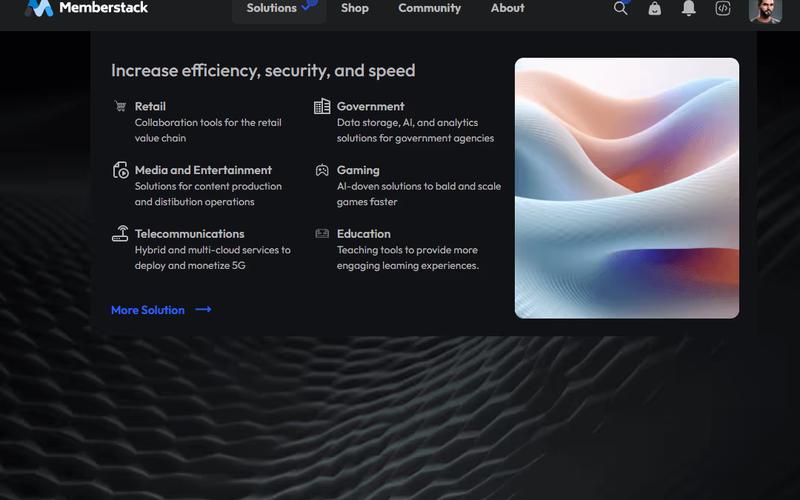The height and width of the screenshot is (500, 800).
Task: Click the More Solution arrow icon
Action: [204, 309]
